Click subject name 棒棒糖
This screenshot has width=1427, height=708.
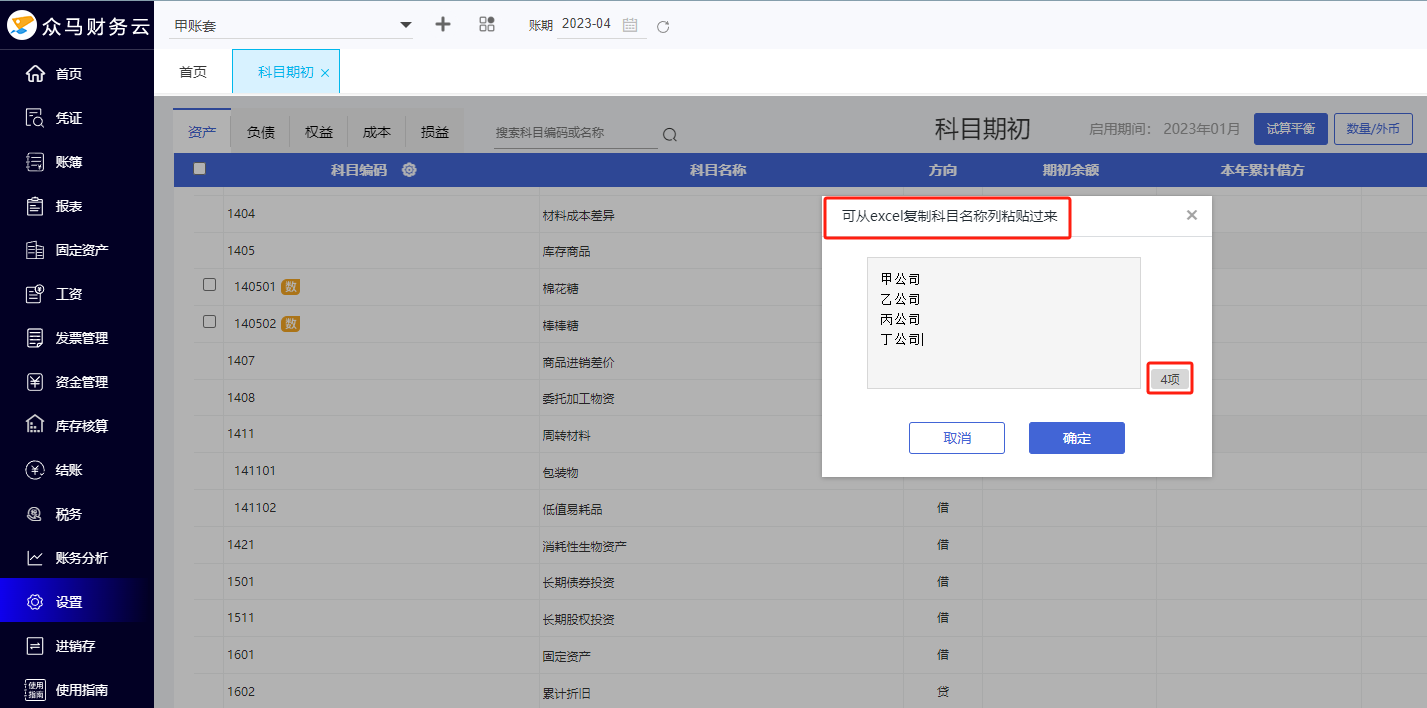[560, 326]
